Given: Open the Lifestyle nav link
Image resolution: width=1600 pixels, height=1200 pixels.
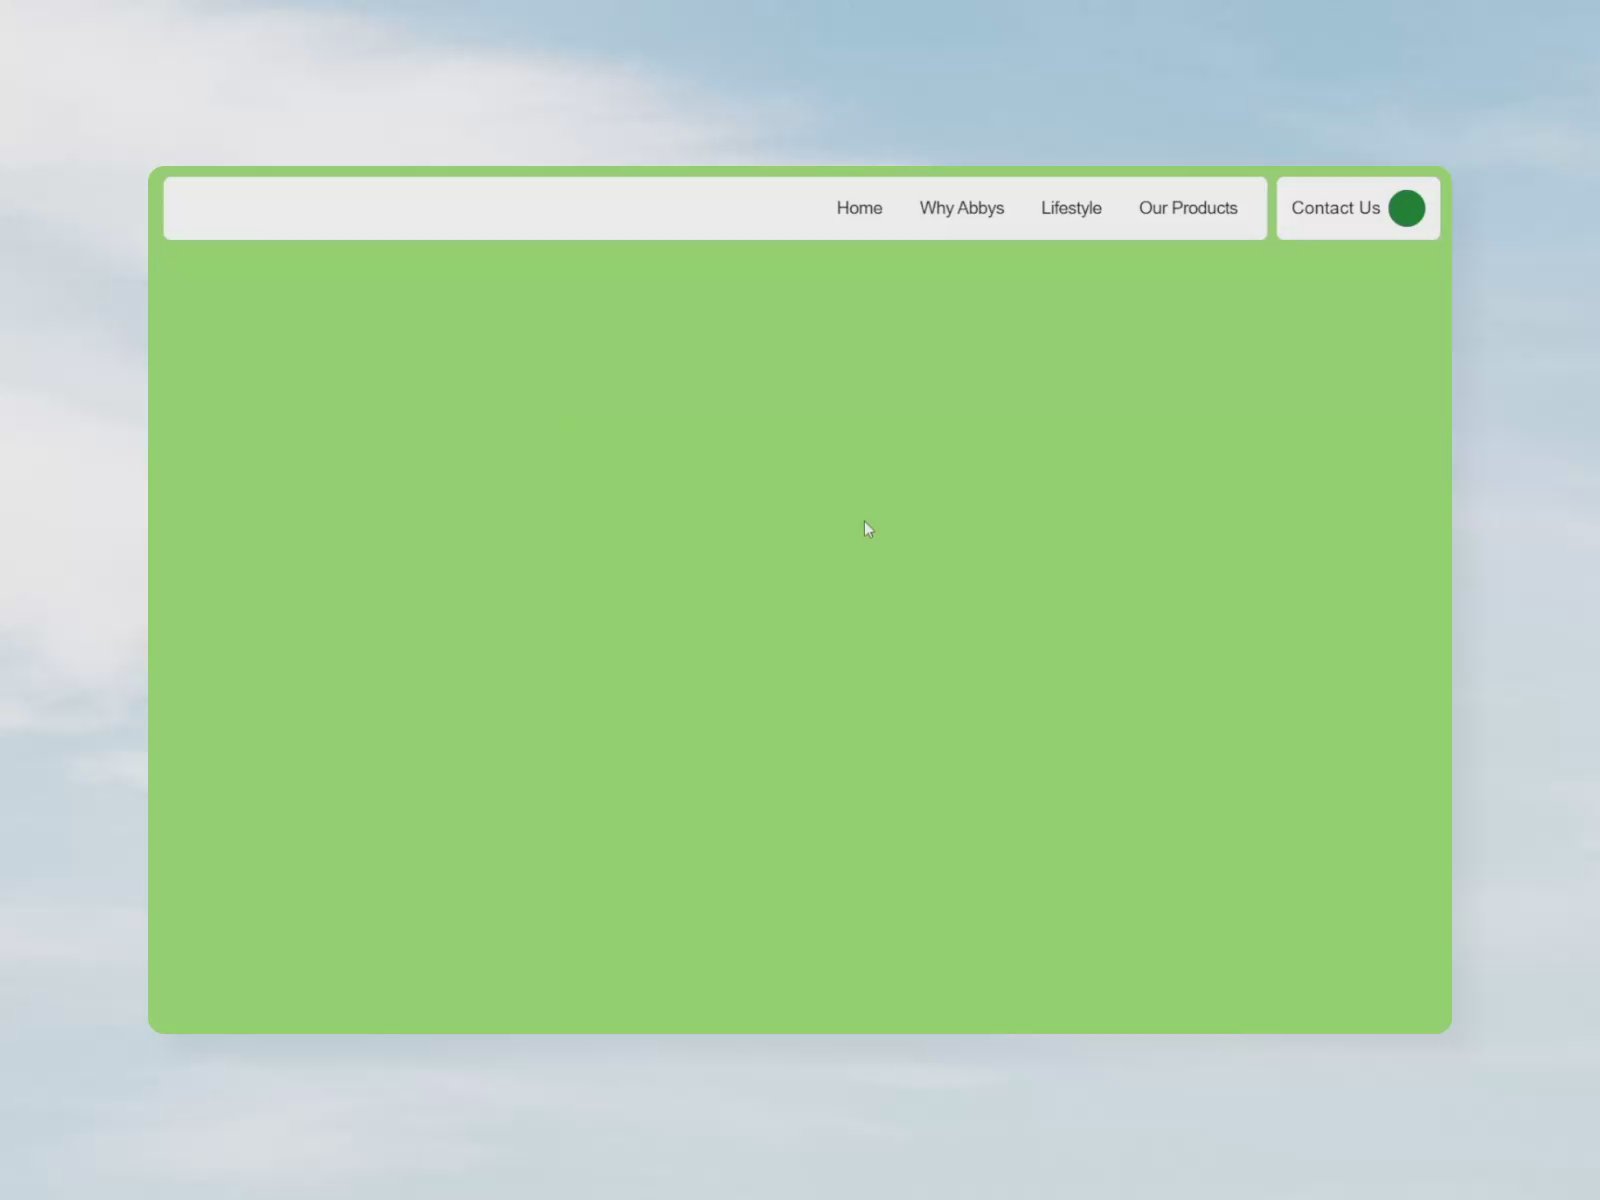Looking at the screenshot, I should [1071, 208].
